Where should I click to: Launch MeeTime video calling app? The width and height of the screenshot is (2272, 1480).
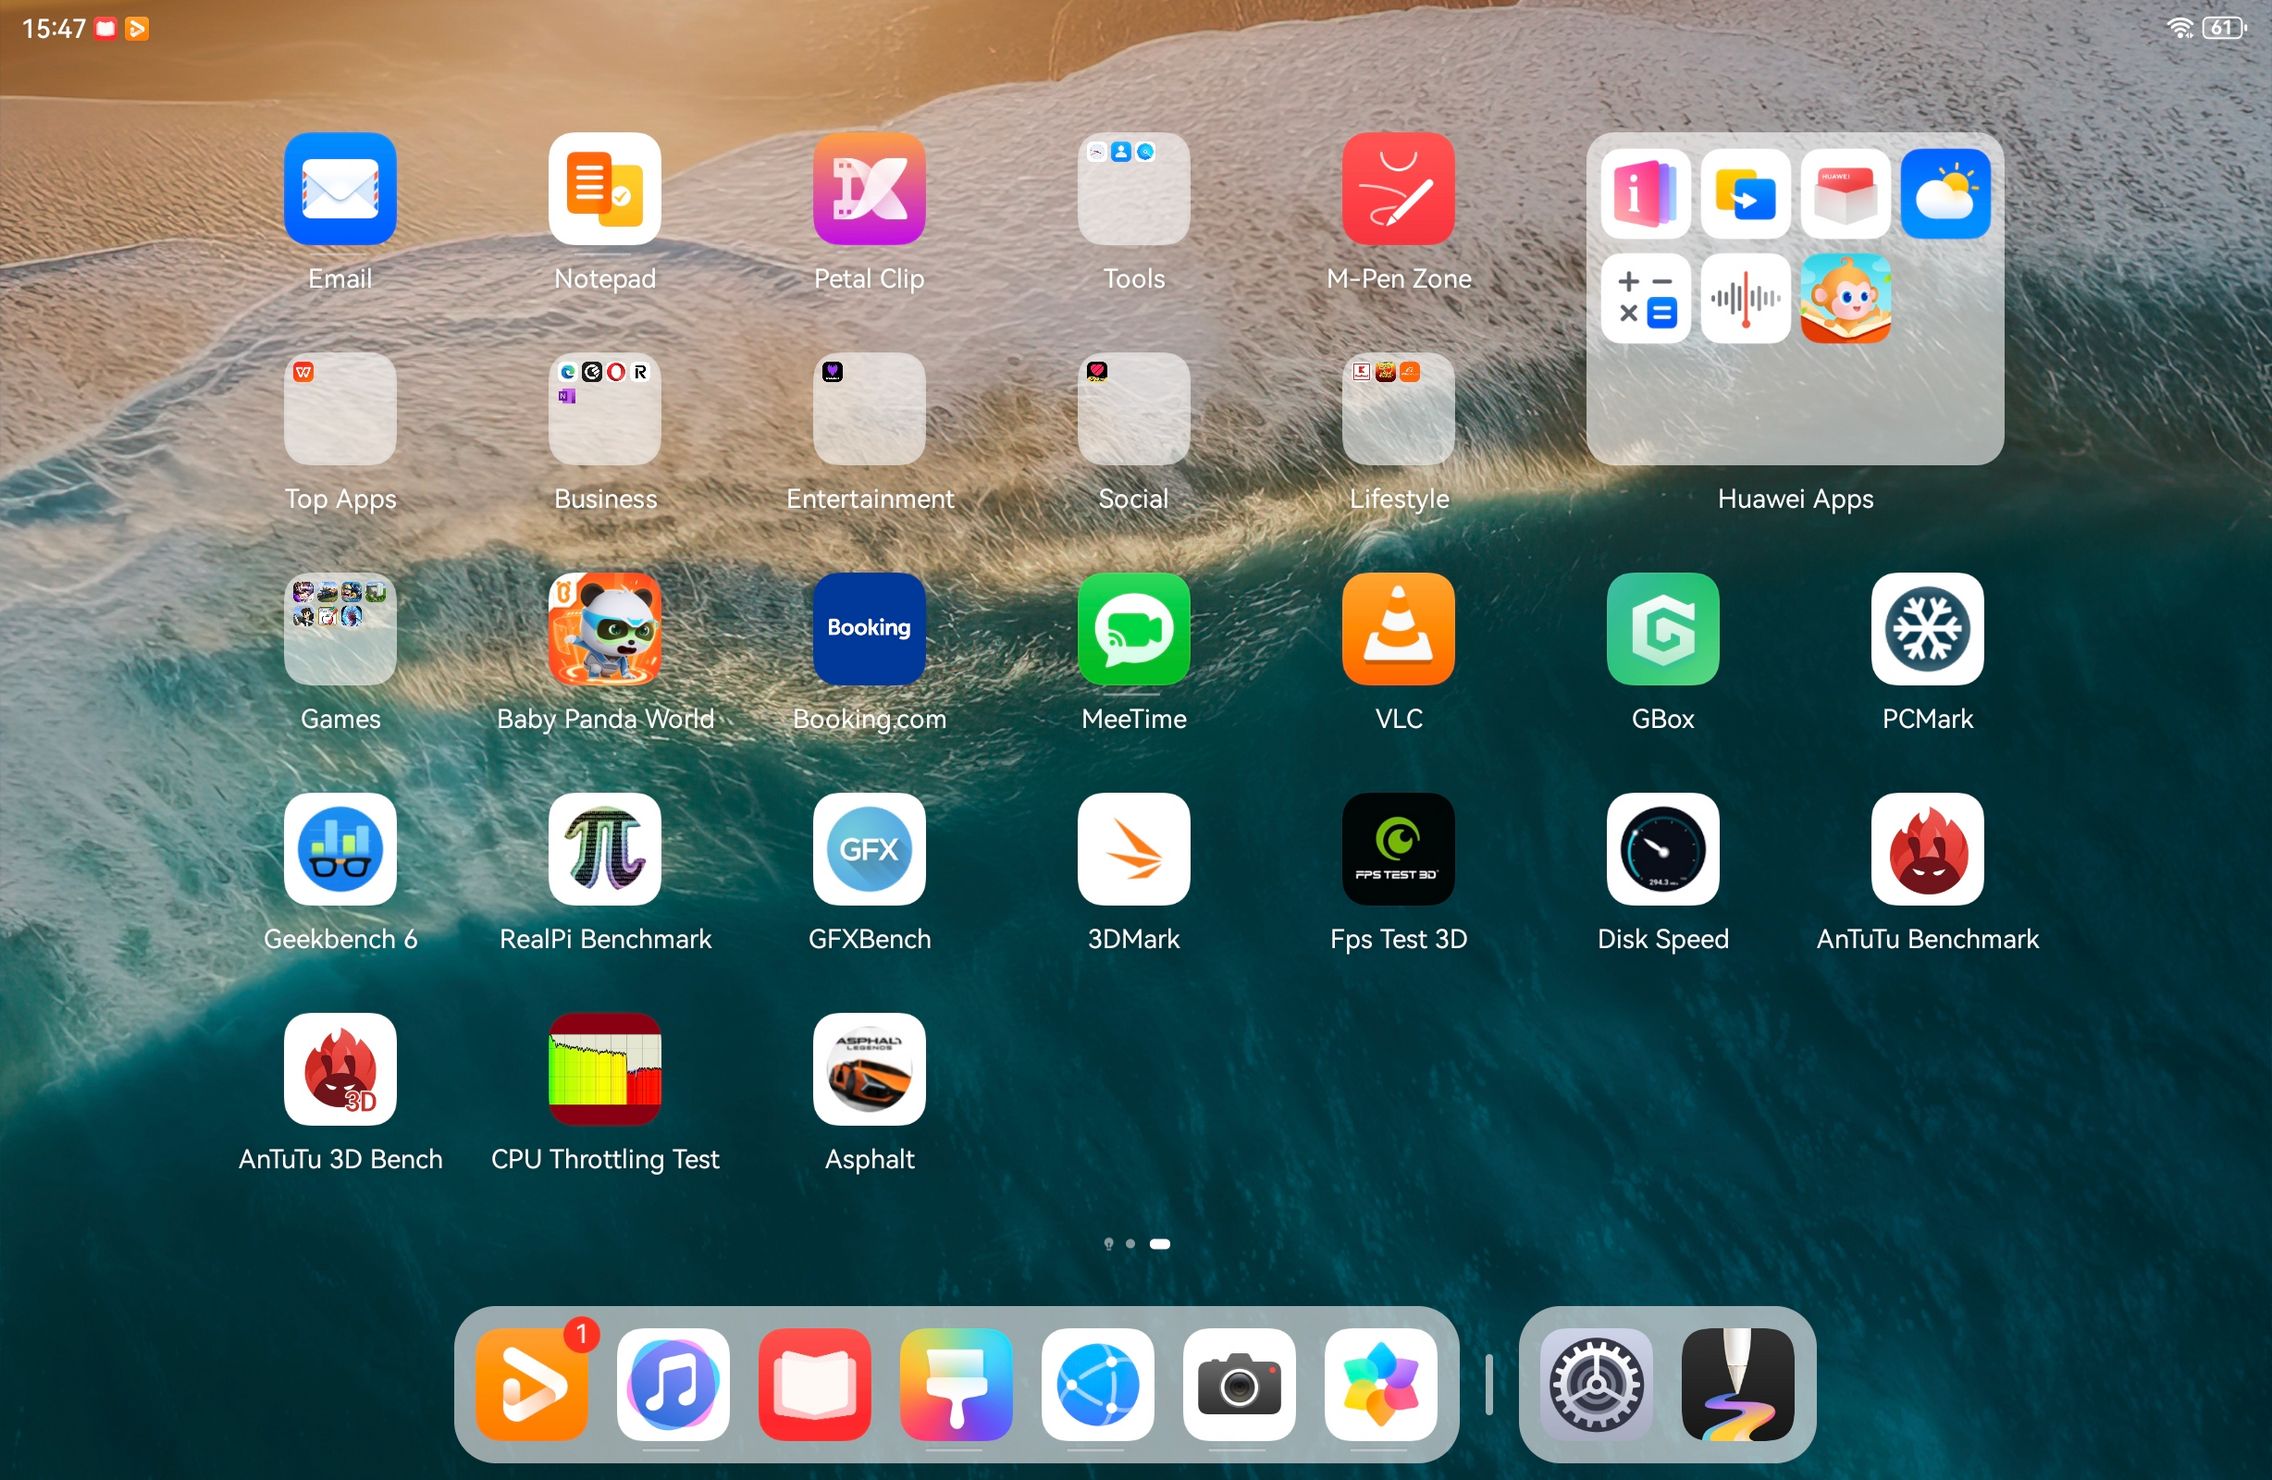coord(1134,629)
